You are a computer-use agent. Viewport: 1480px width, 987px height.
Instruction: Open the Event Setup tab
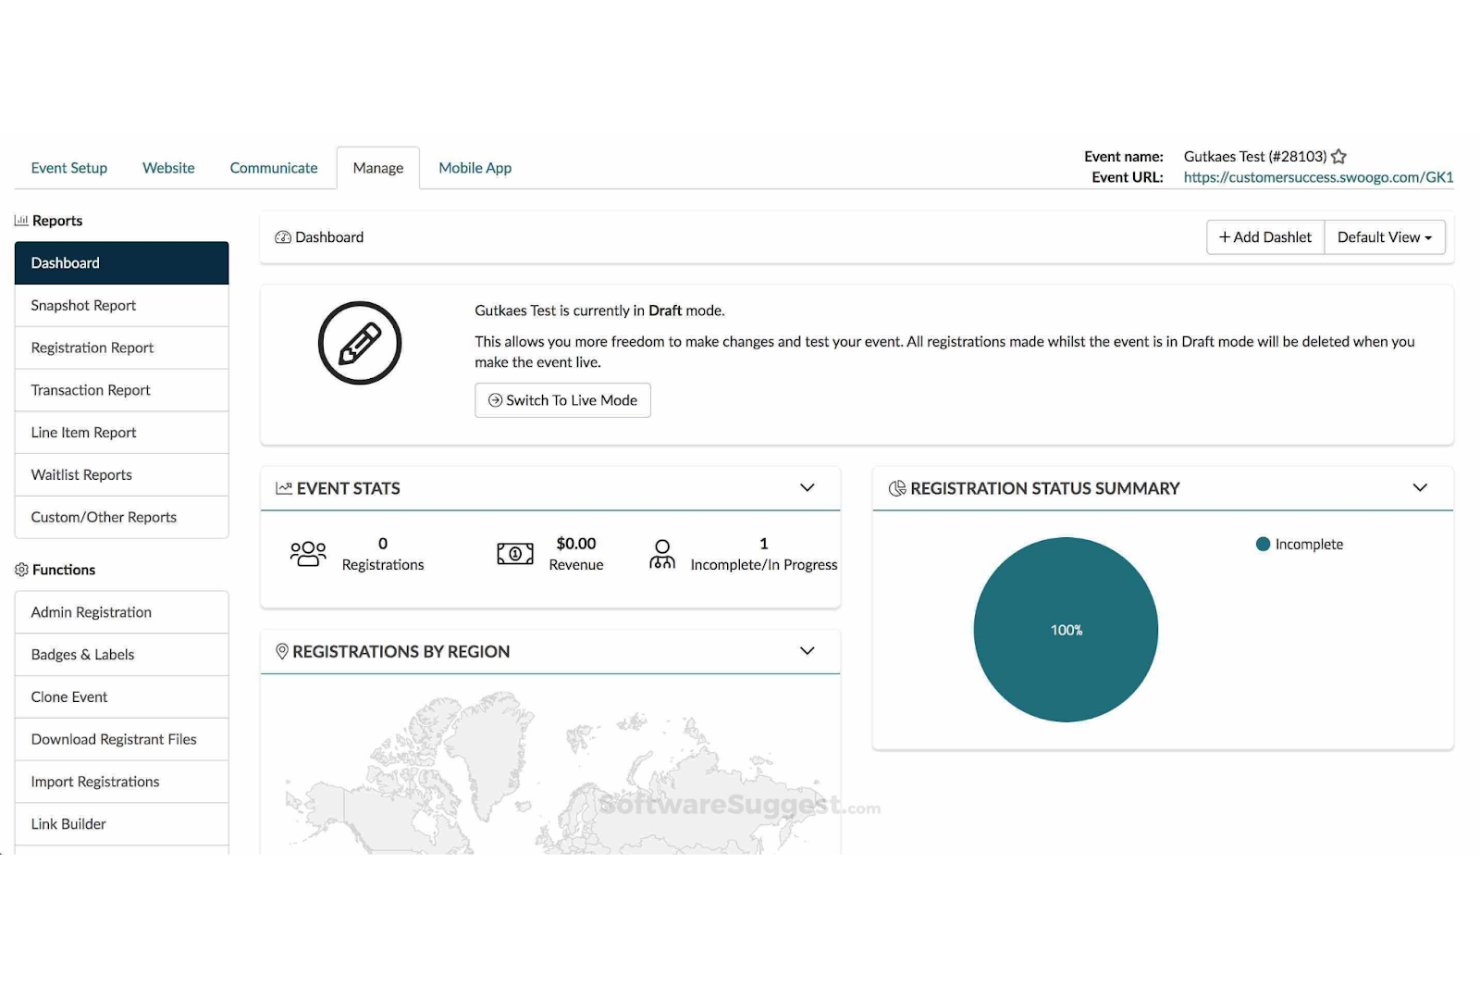coord(69,168)
